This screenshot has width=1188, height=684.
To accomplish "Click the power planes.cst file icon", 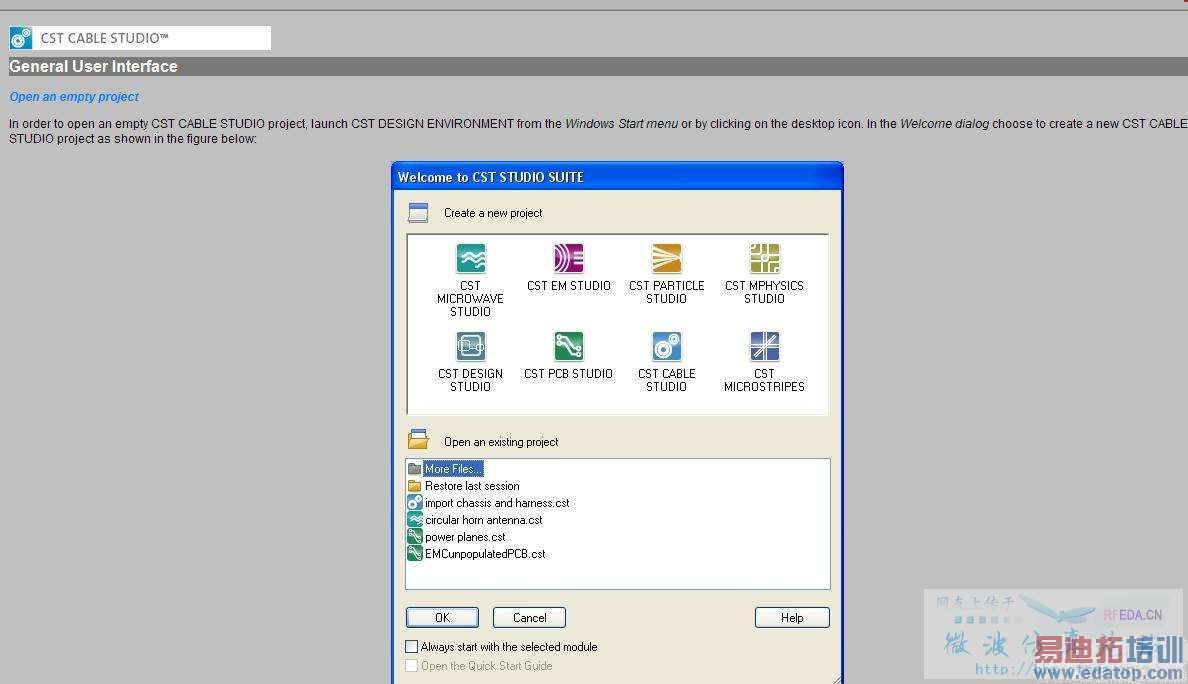I will pyautogui.click(x=414, y=537).
